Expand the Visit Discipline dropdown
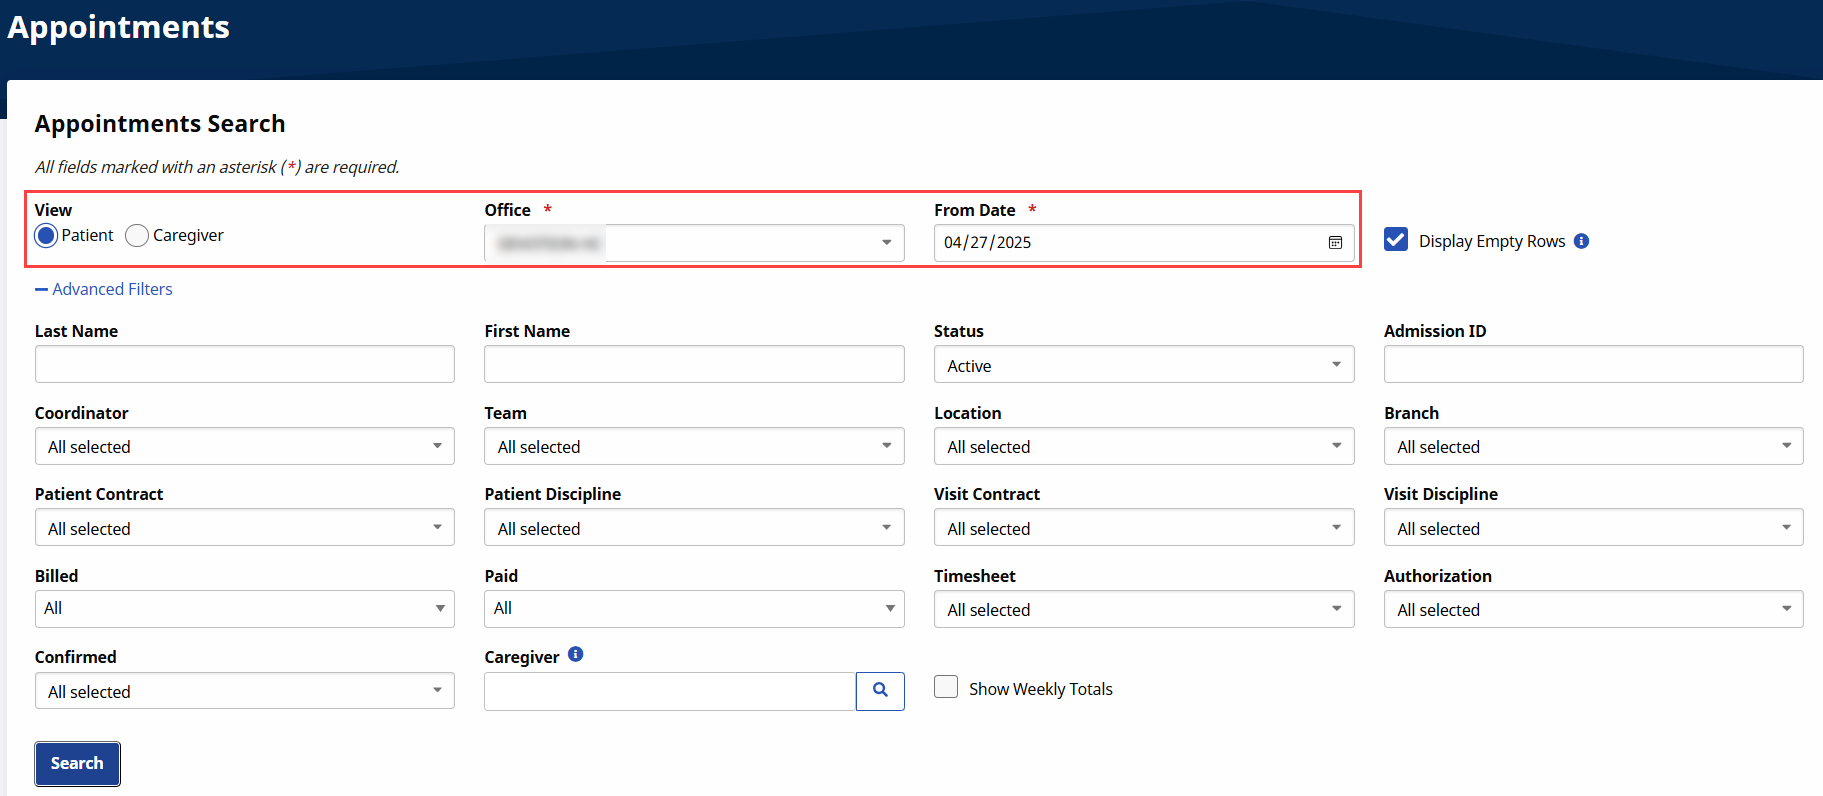The image size is (1823, 796). (1592, 528)
